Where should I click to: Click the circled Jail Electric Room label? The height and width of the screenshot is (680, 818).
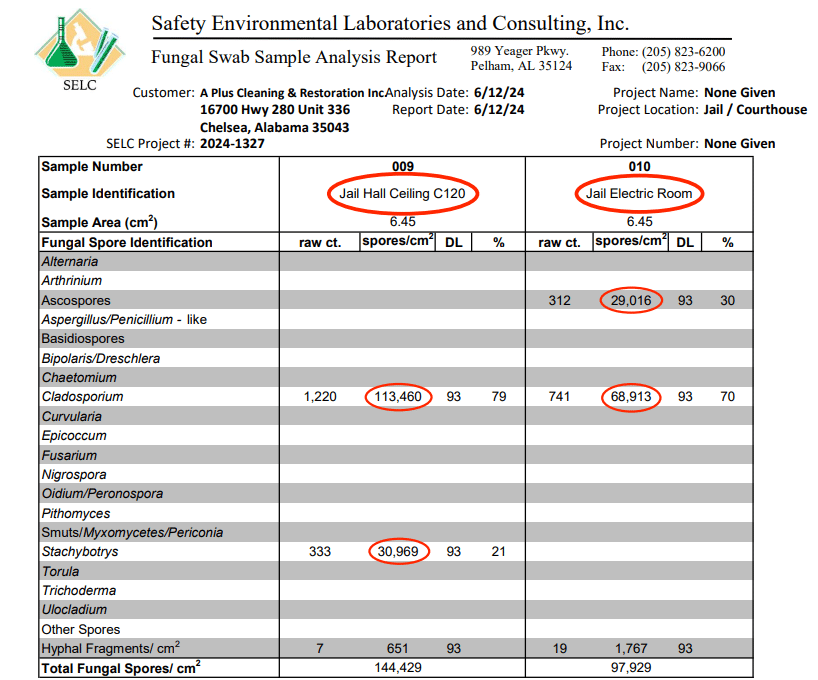[639, 194]
